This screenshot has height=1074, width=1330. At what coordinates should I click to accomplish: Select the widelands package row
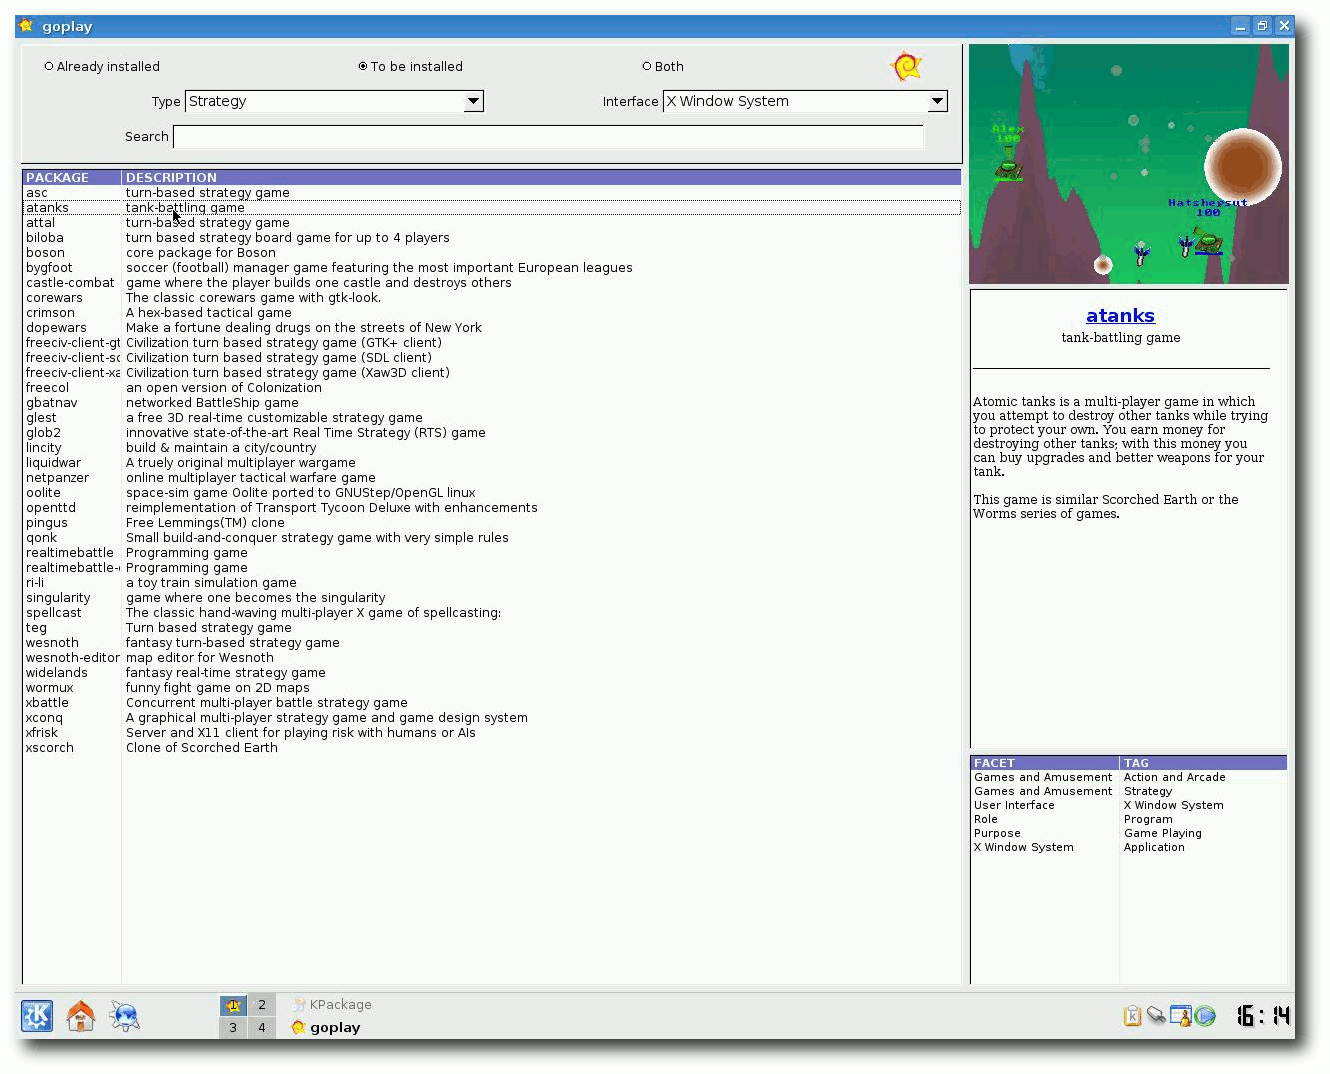point(492,673)
